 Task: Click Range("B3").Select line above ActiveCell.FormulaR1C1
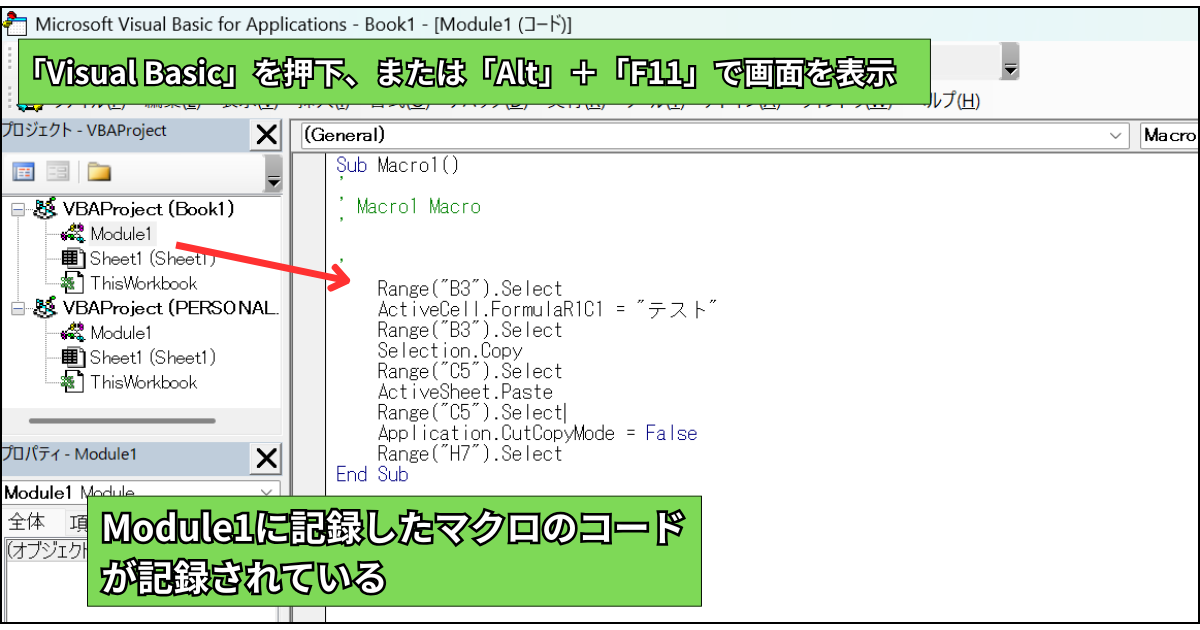(x=470, y=289)
